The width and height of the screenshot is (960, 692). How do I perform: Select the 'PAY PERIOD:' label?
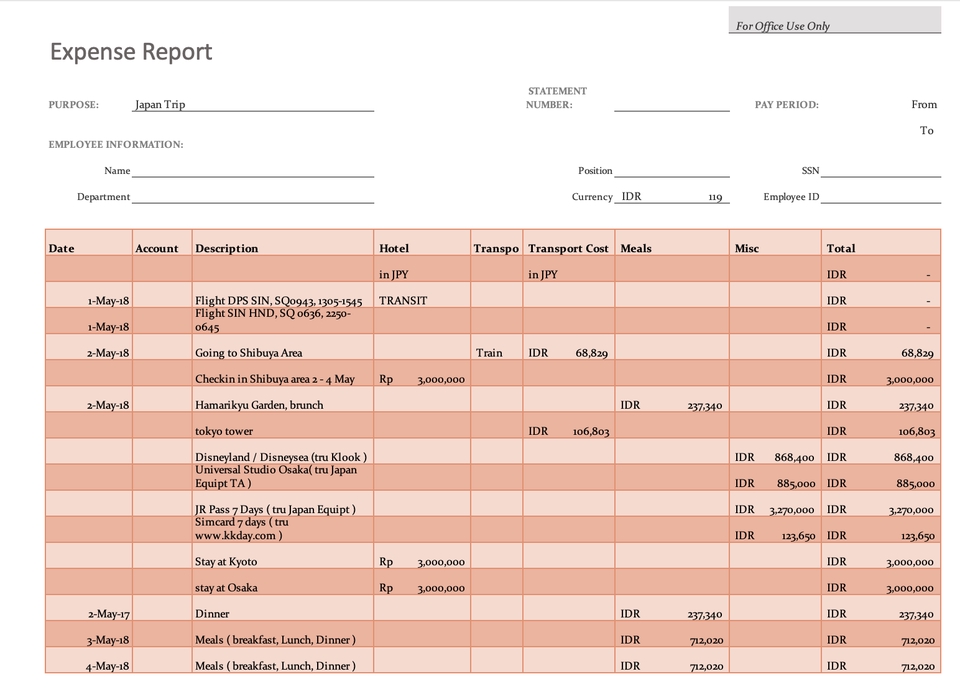[x=786, y=105]
